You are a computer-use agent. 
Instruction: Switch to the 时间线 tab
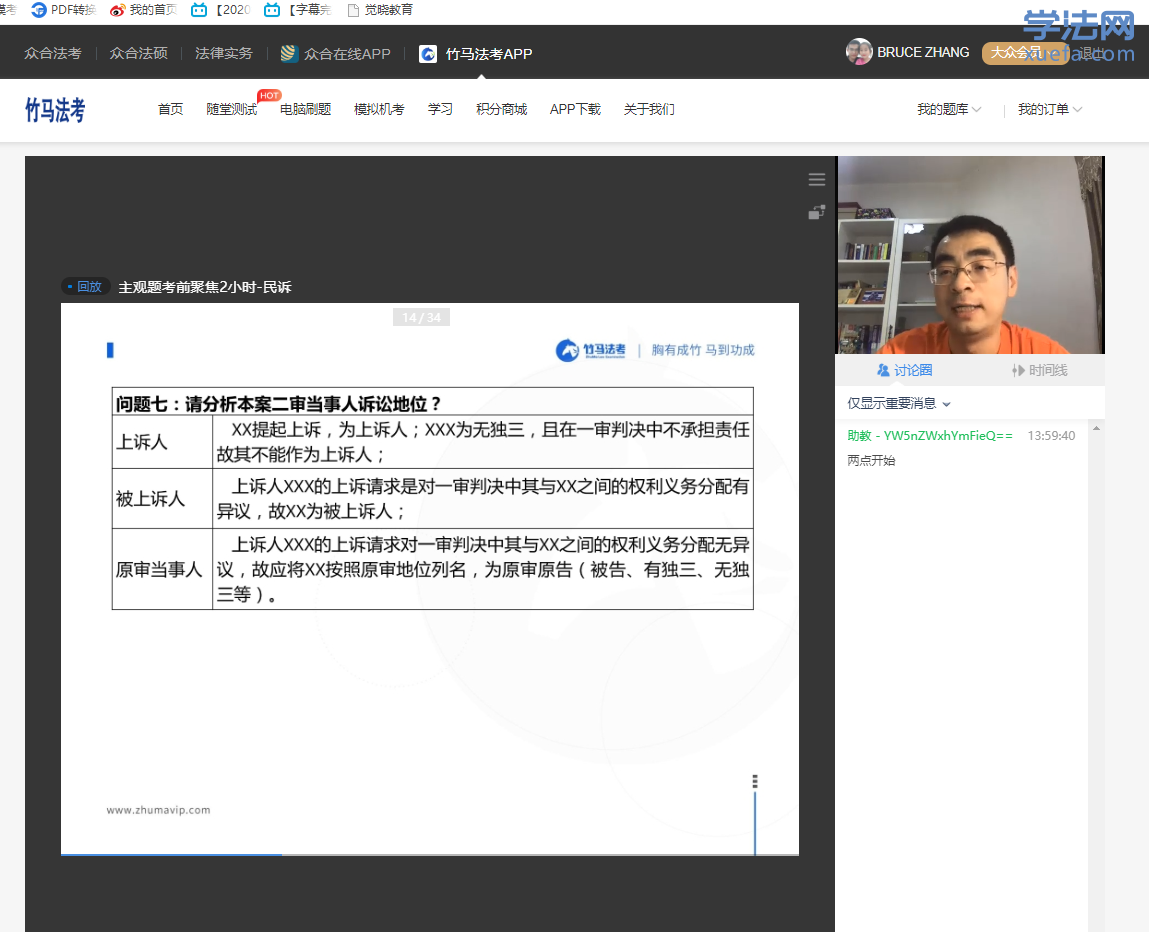point(1040,371)
